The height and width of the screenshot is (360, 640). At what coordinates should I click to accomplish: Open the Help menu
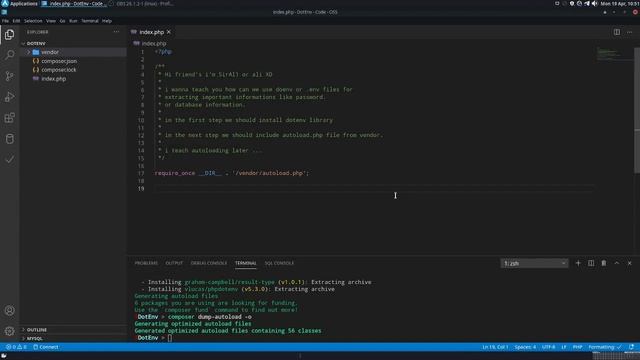(x=107, y=21)
